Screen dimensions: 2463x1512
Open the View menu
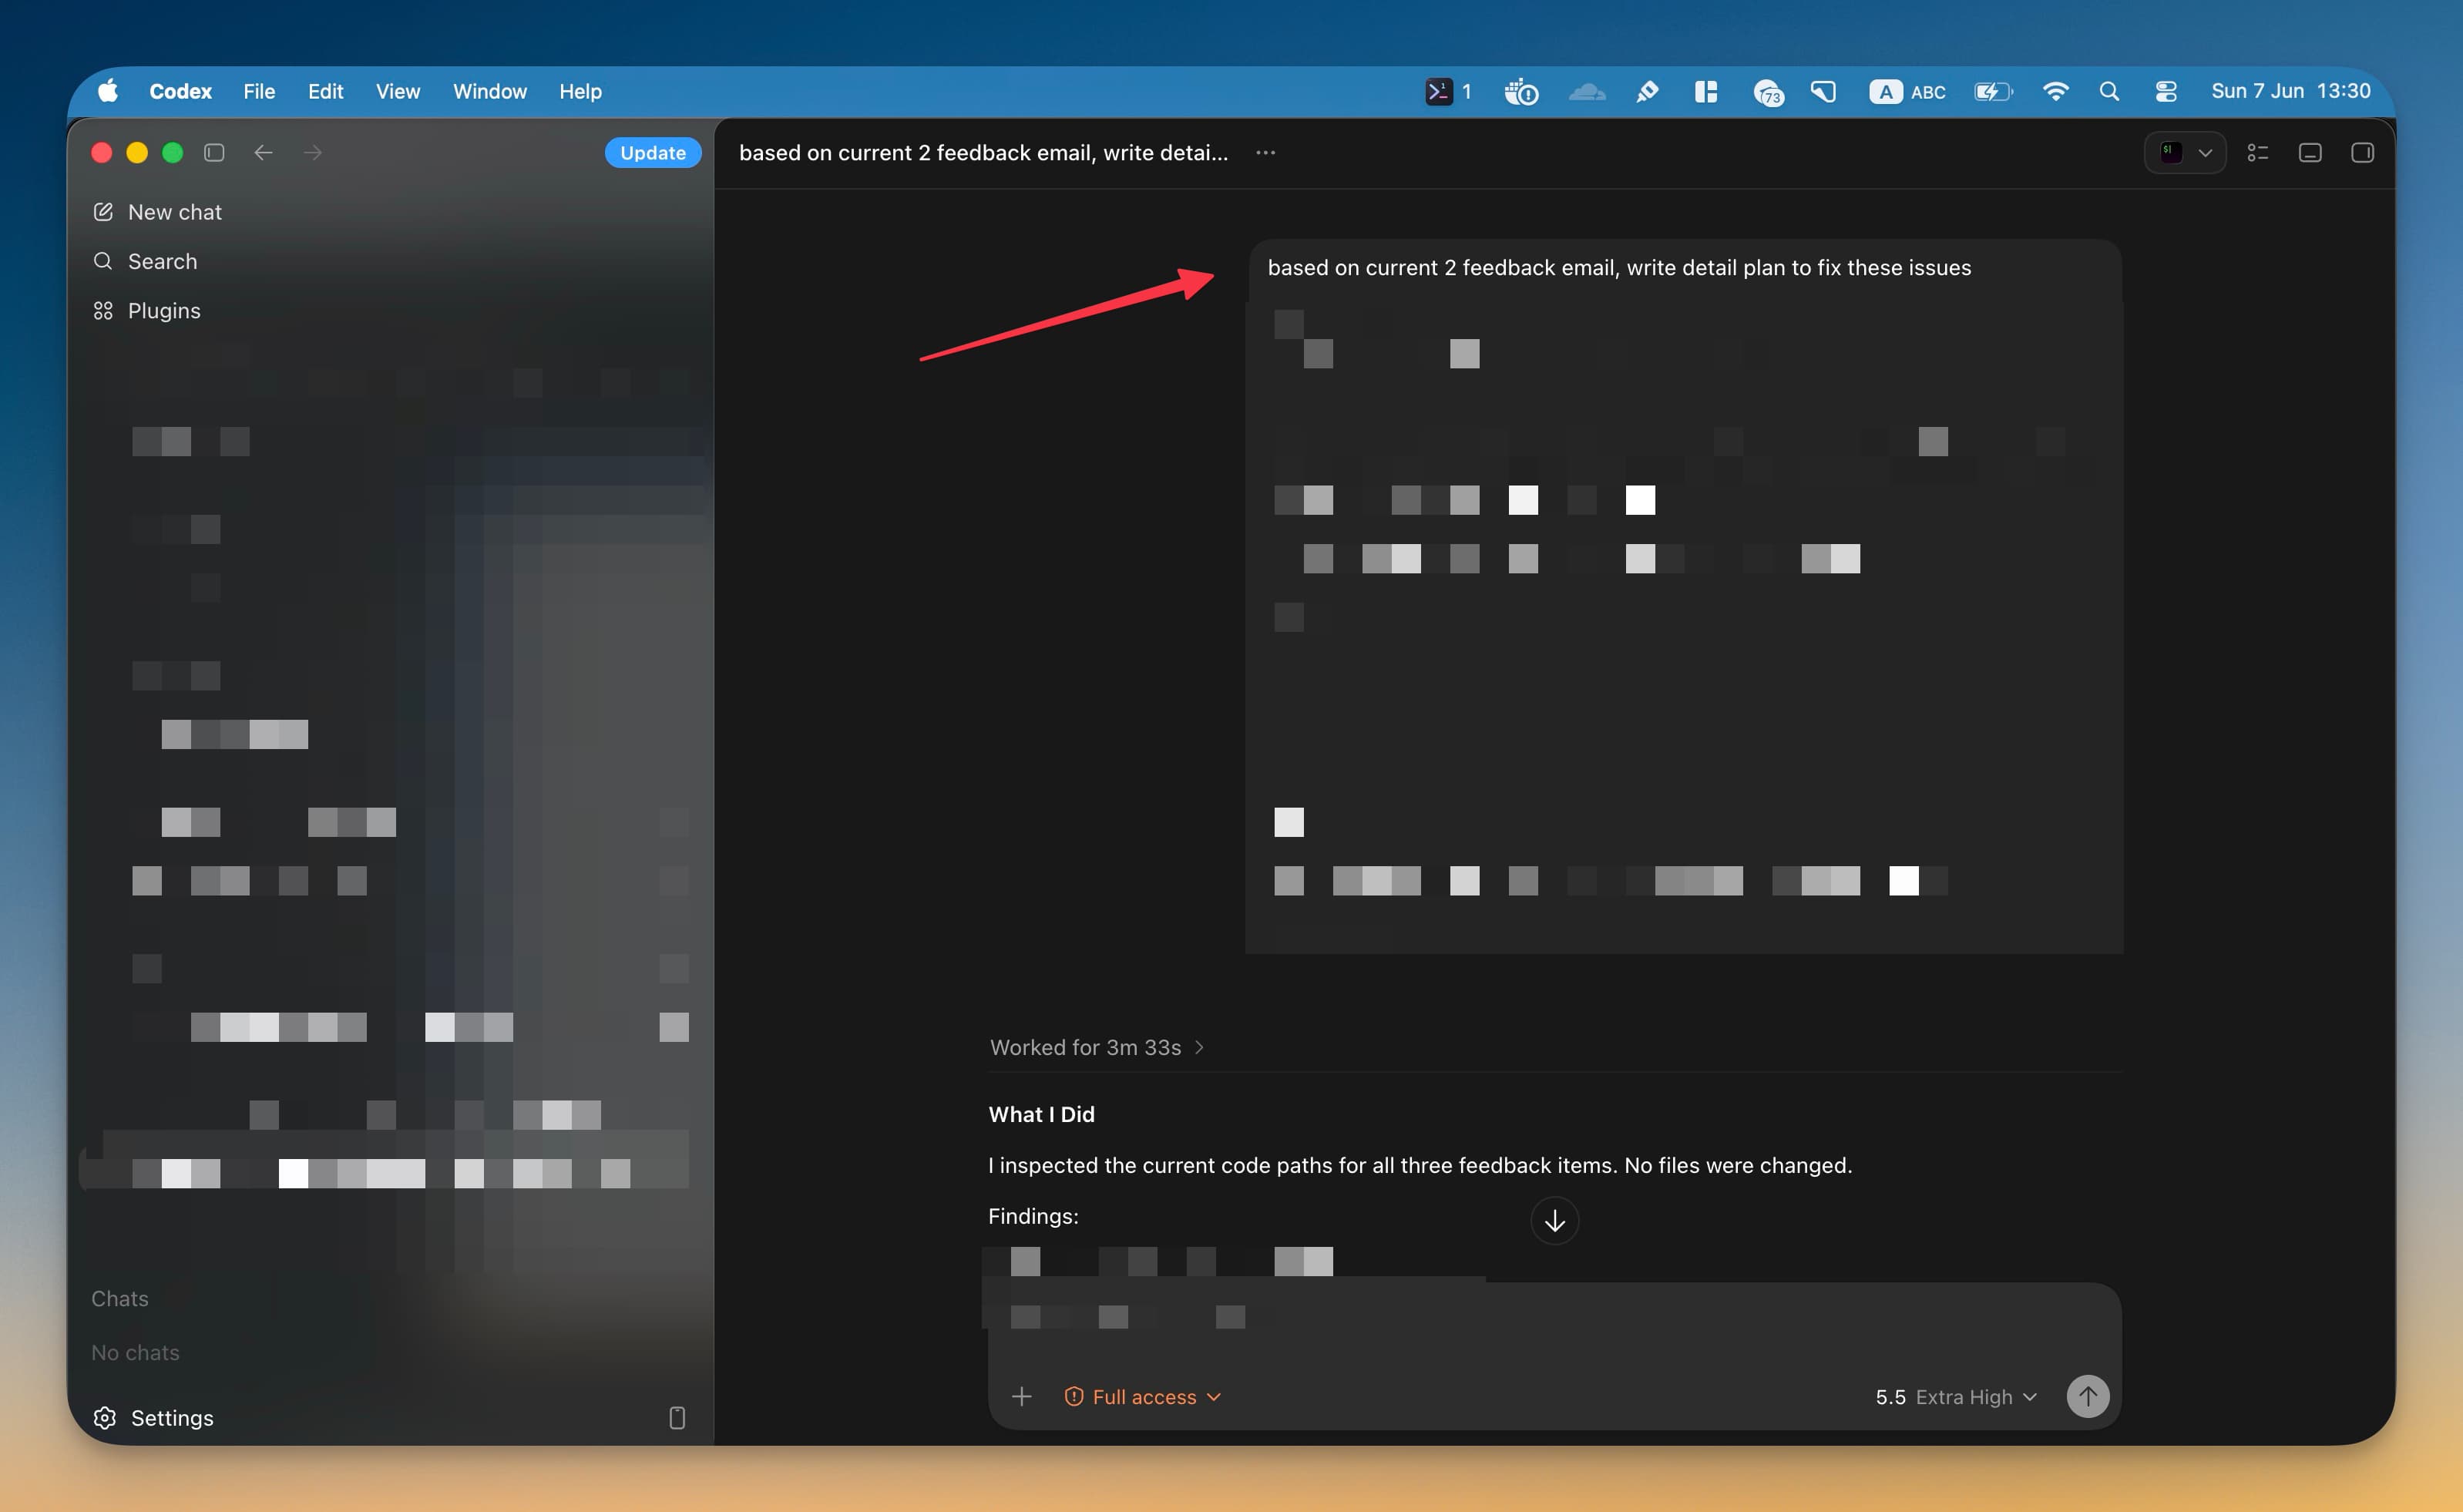click(397, 91)
